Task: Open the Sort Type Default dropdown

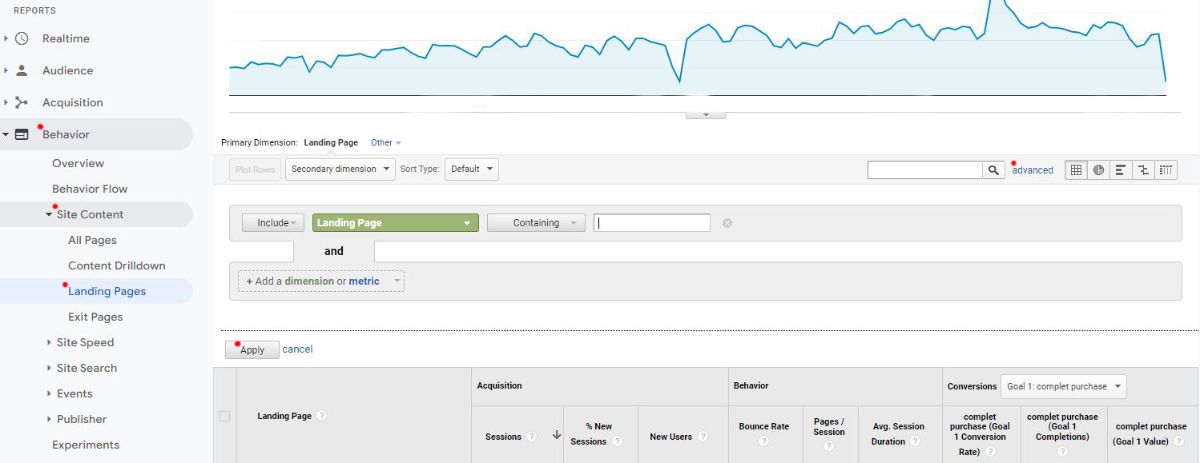Action: click(x=471, y=169)
